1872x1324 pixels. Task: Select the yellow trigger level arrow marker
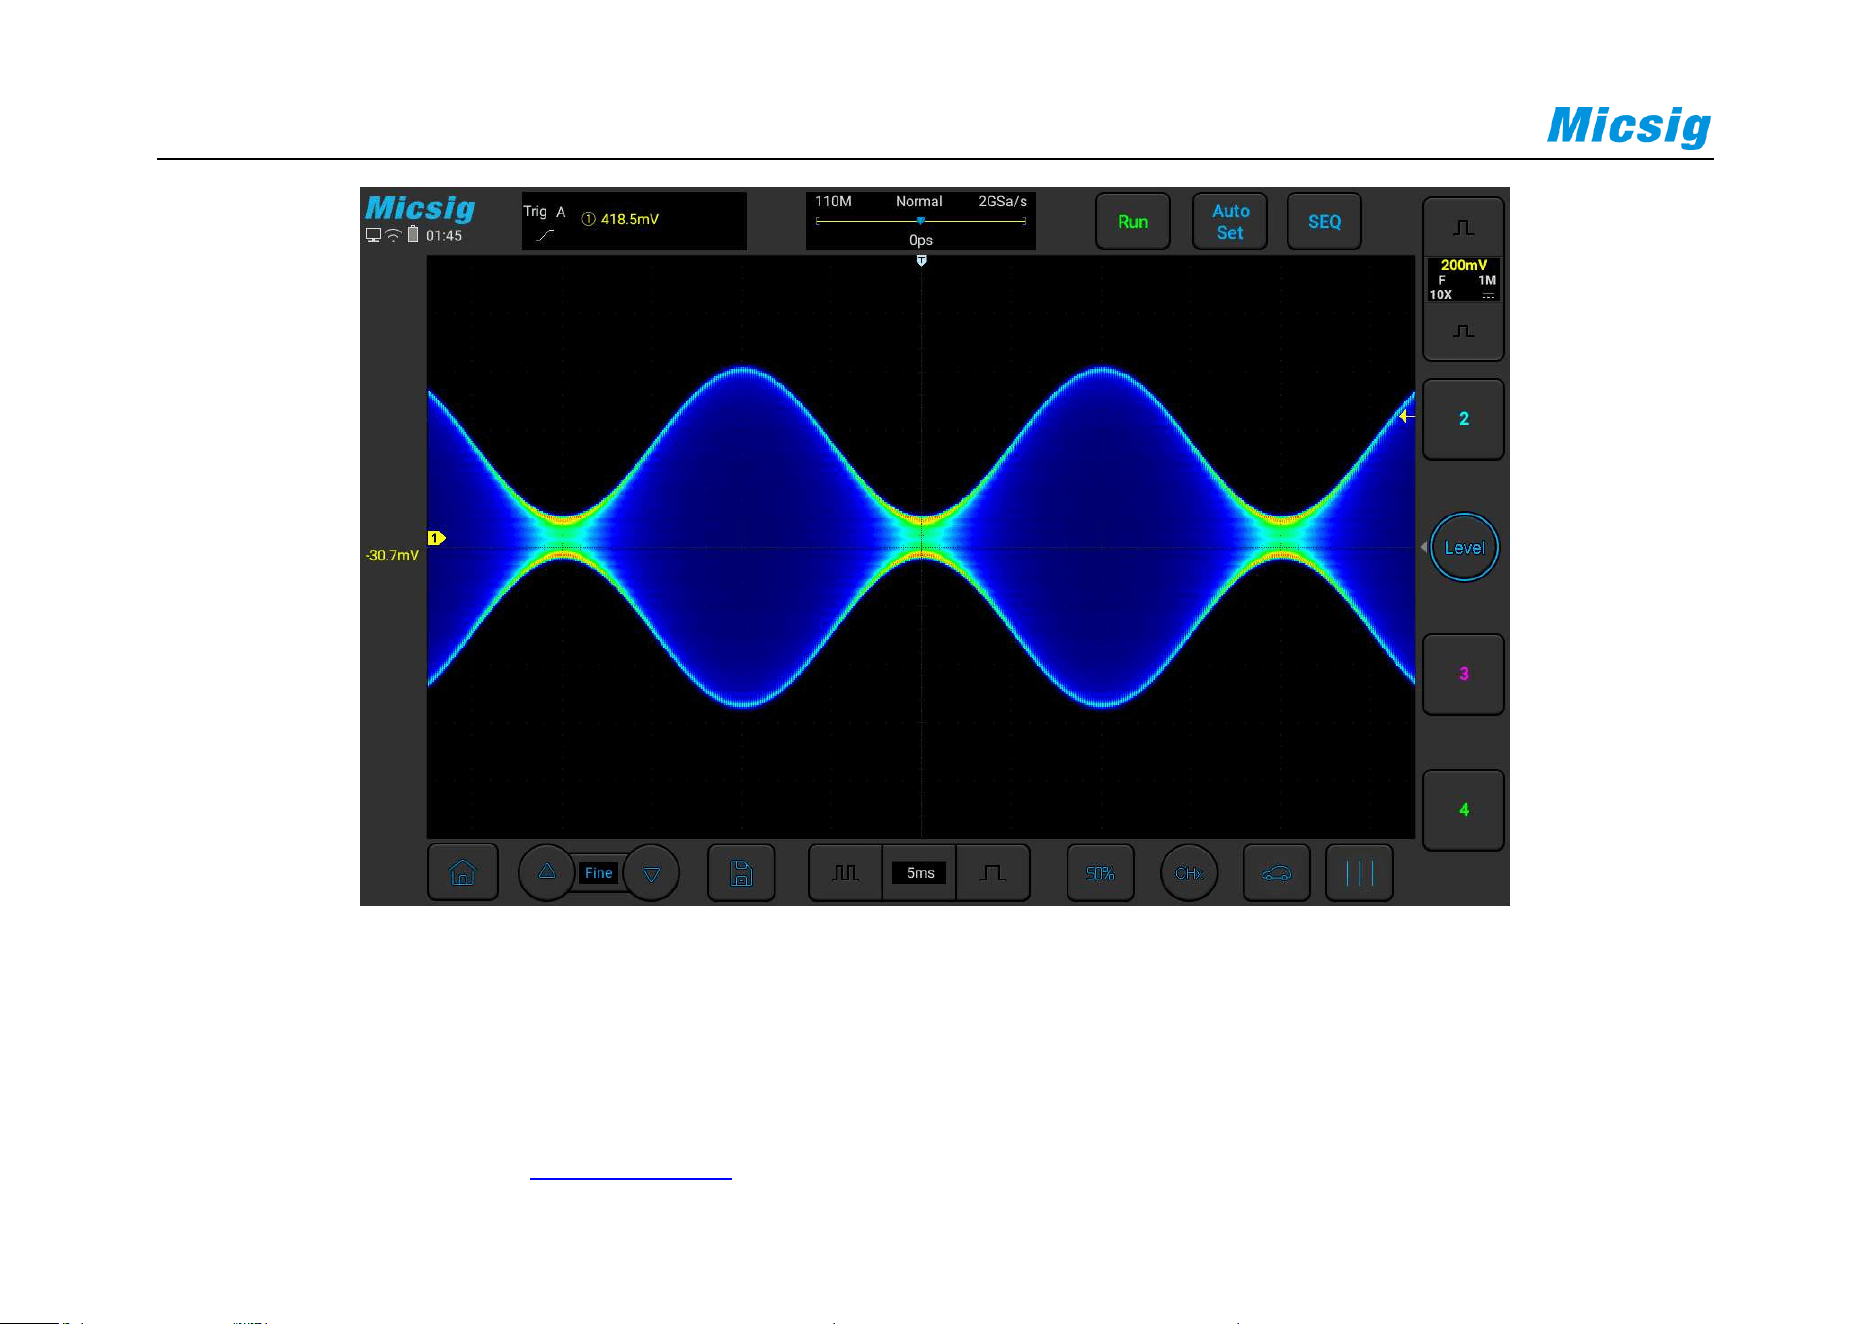point(1406,416)
